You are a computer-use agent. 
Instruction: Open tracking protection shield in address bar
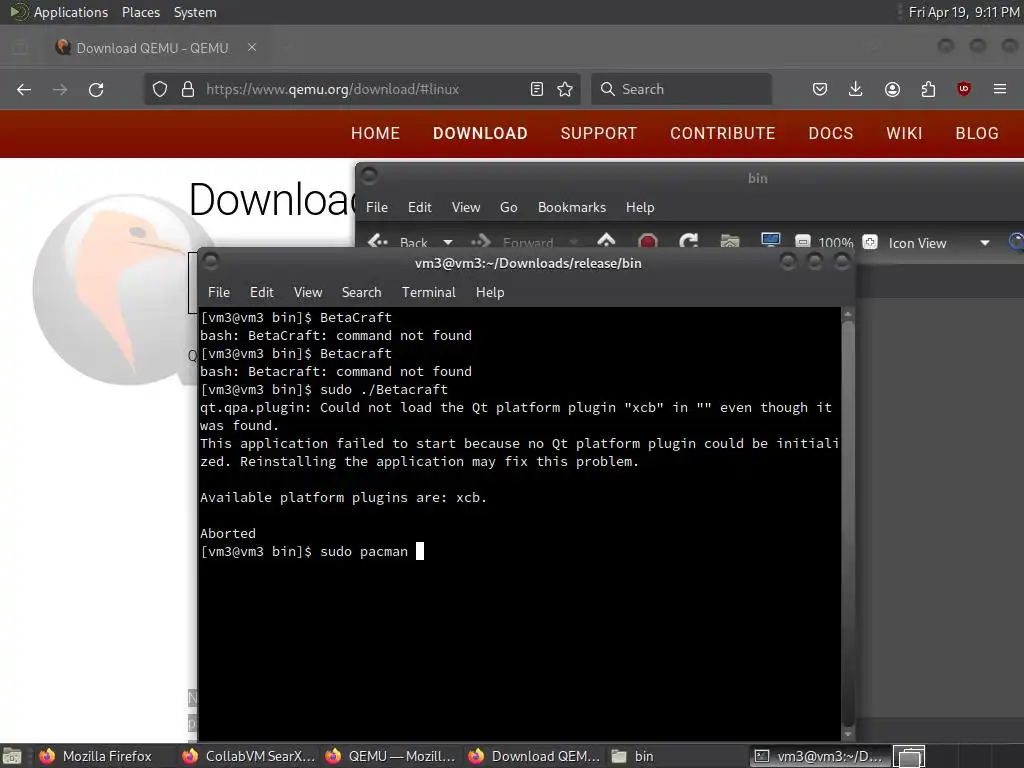pos(160,89)
